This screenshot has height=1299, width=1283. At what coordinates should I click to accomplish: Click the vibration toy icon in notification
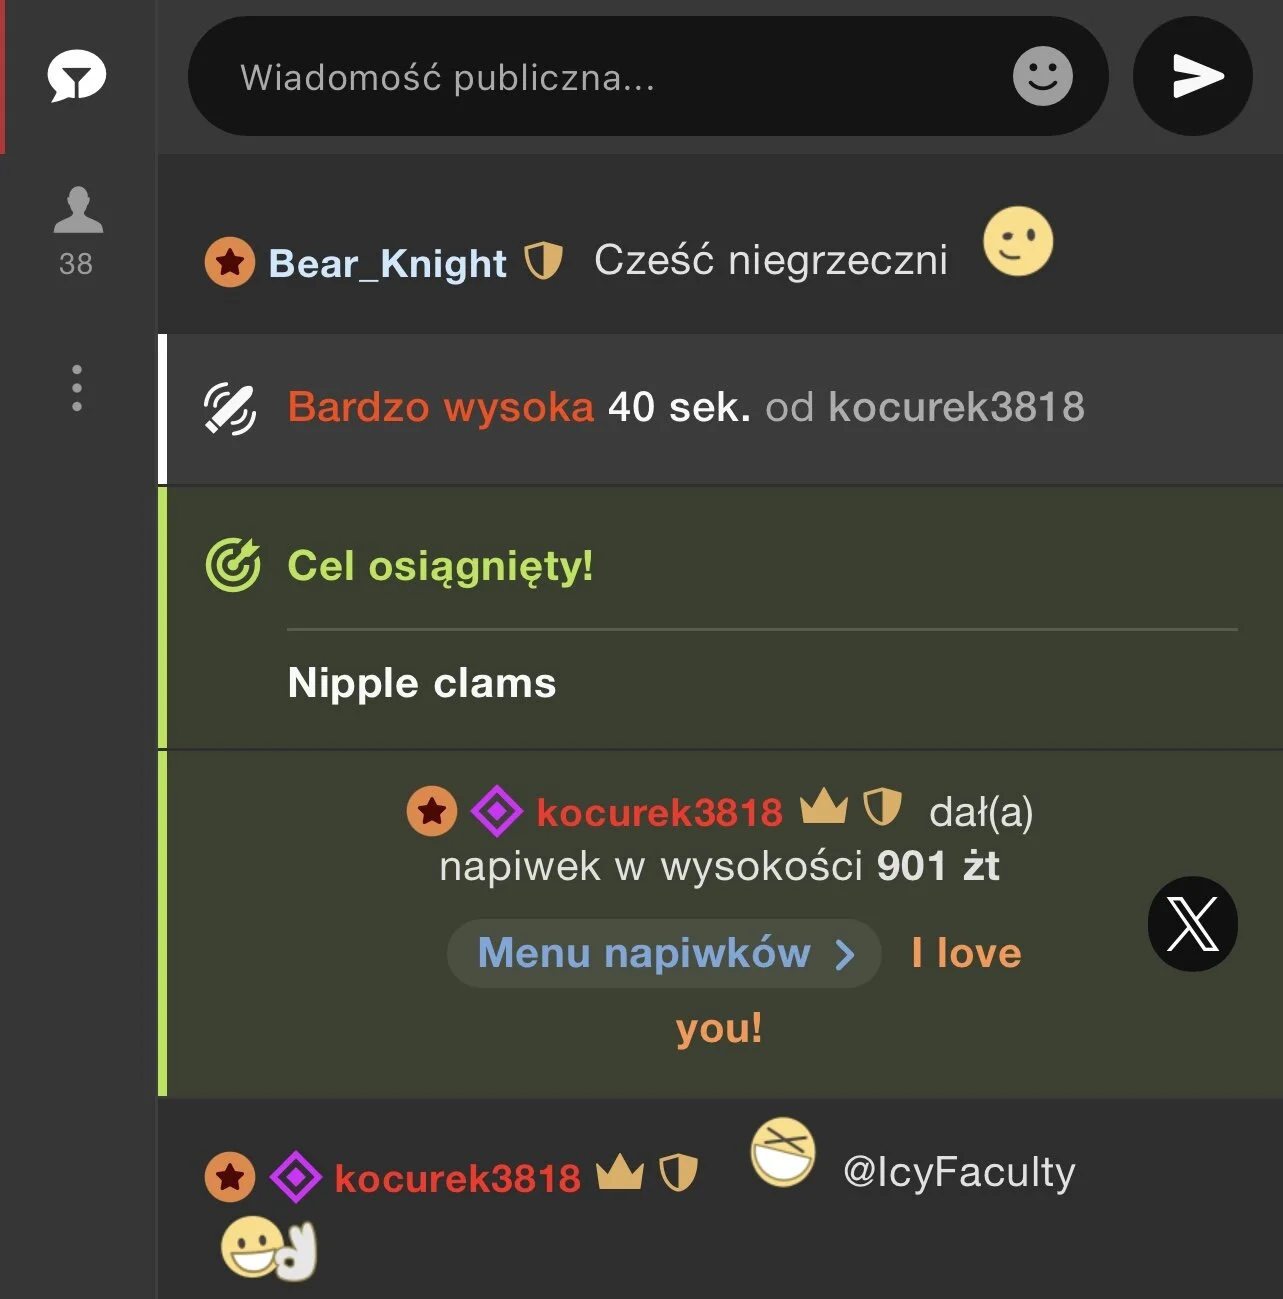pos(230,409)
